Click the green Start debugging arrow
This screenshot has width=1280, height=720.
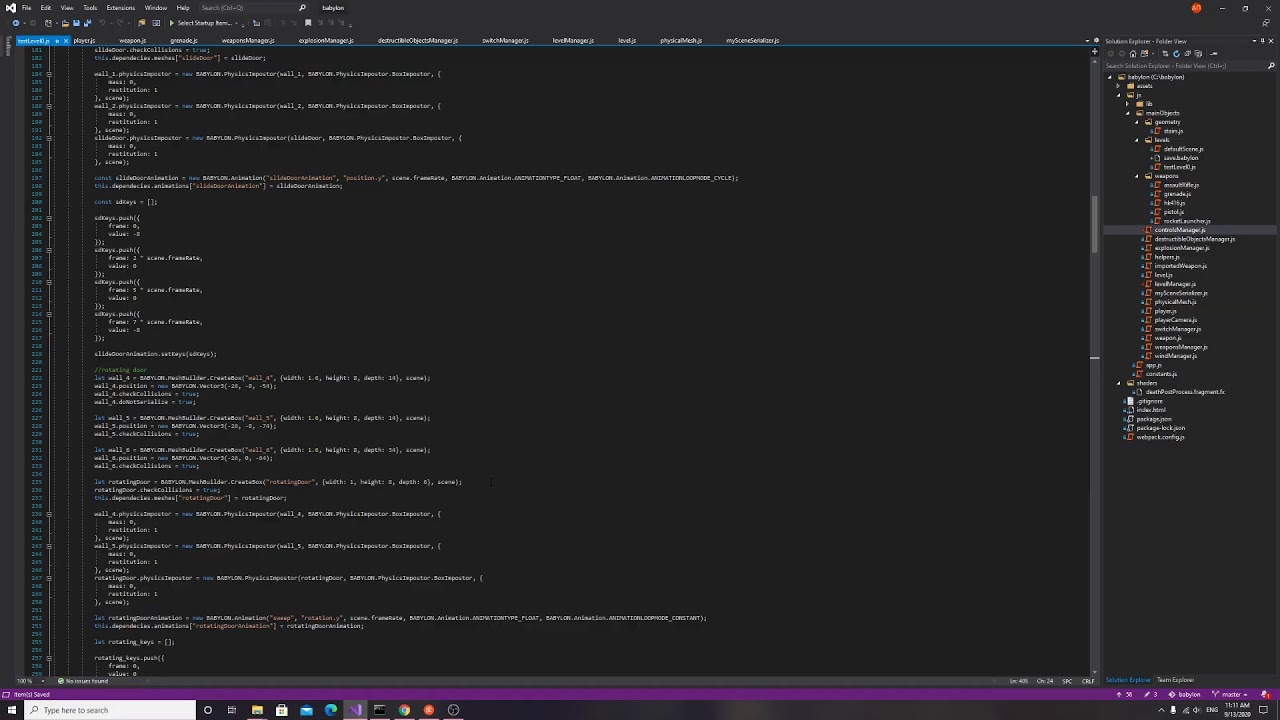(171, 23)
